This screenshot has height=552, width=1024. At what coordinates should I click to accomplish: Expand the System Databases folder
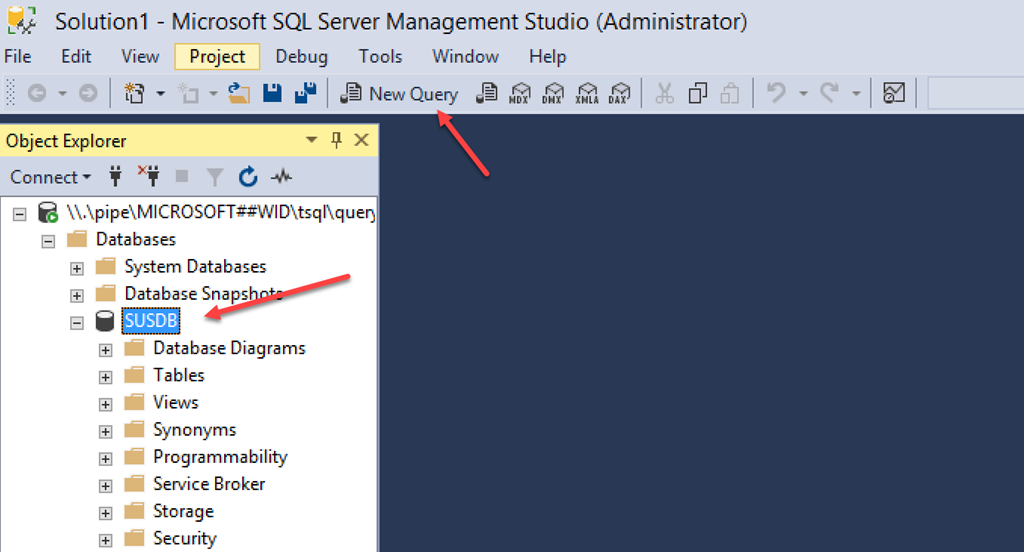pos(77,267)
